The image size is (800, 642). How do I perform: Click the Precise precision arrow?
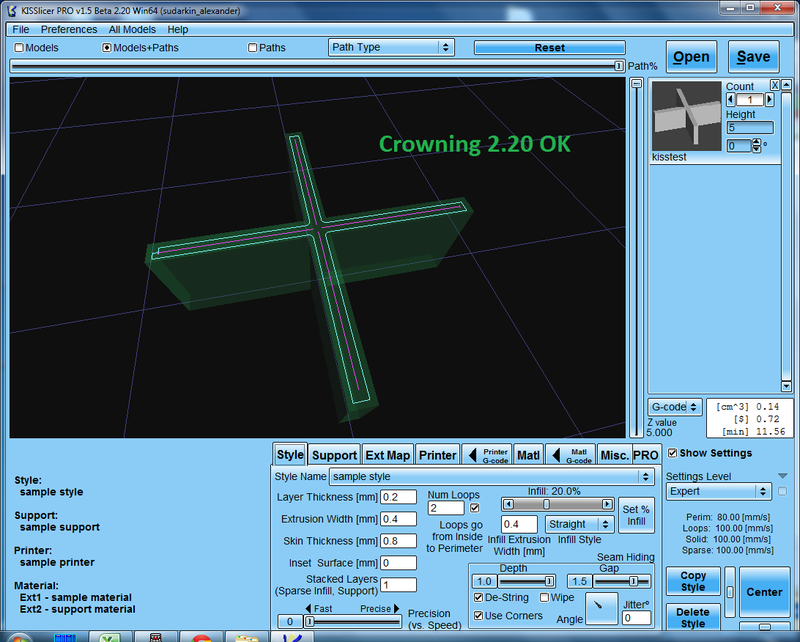click(x=396, y=608)
